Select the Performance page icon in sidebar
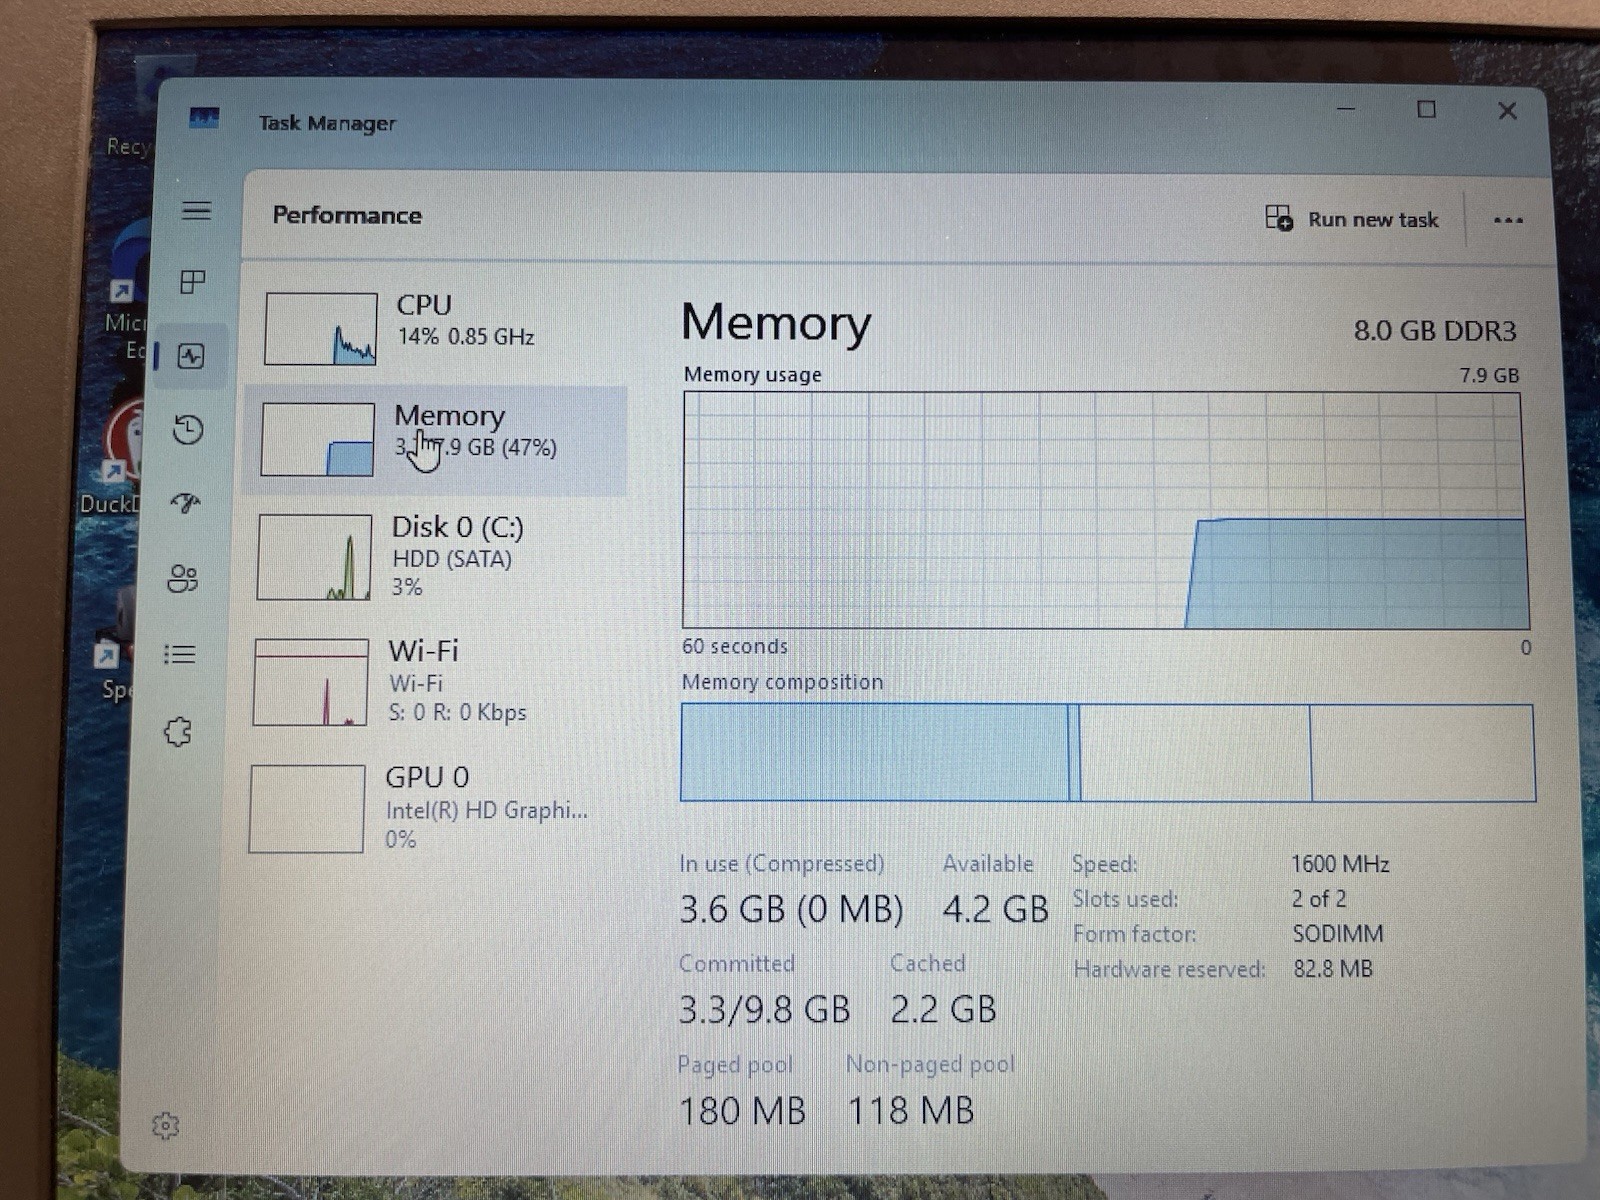This screenshot has width=1600, height=1200. point(191,356)
